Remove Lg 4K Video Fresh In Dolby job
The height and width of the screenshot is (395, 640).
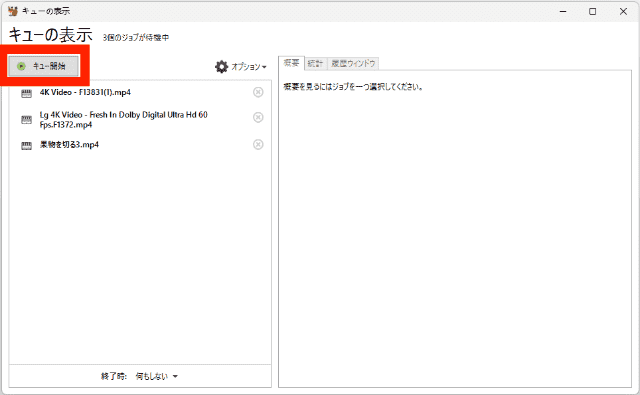(x=258, y=118)
